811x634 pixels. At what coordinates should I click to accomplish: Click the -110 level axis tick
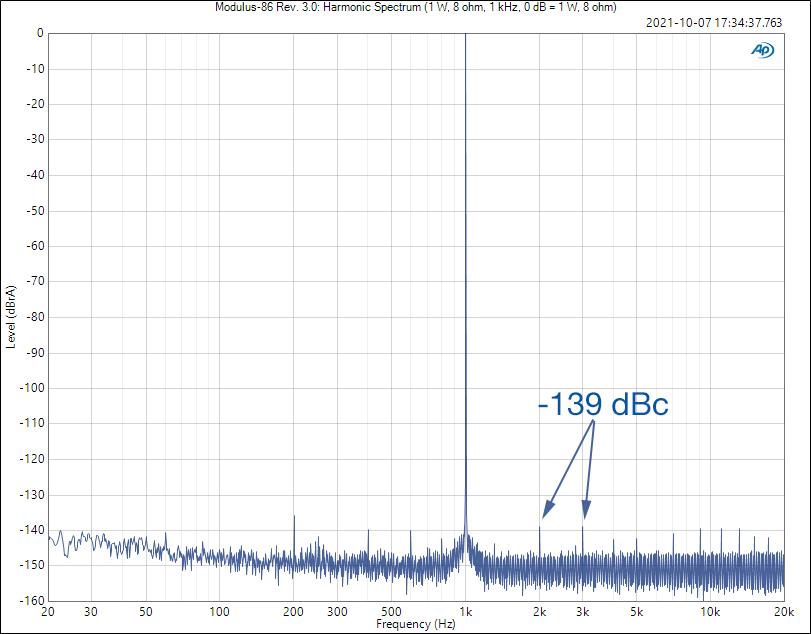[32, 423]
